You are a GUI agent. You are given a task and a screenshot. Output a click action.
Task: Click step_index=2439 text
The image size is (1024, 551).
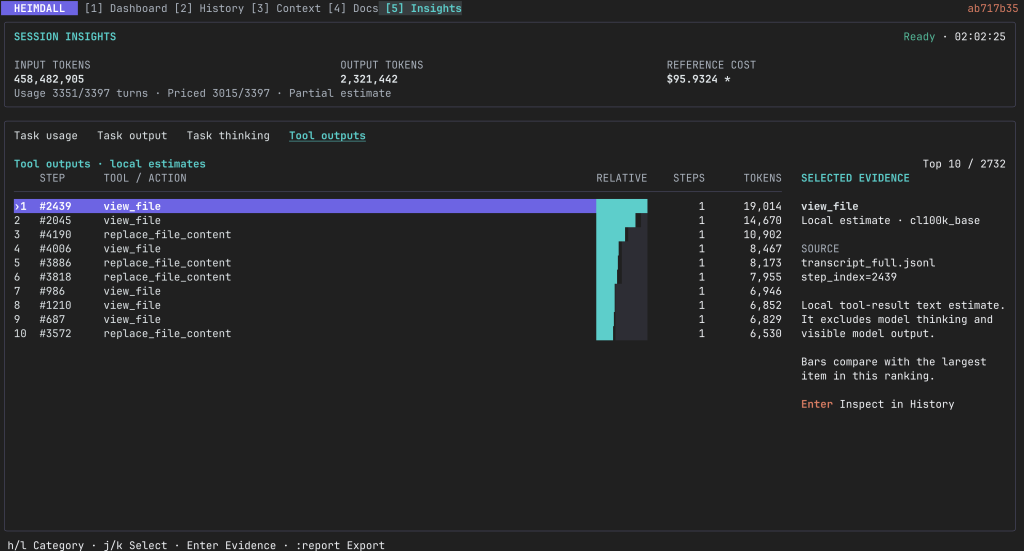849,277
